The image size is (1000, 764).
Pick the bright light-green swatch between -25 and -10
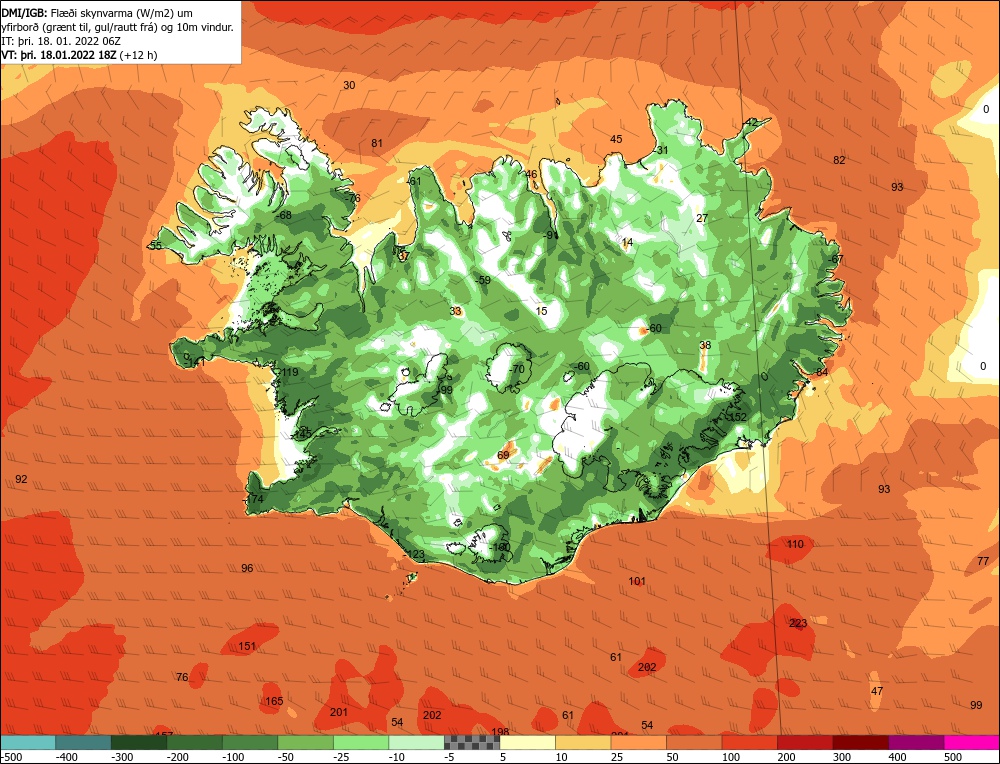(x=361, y=742)
